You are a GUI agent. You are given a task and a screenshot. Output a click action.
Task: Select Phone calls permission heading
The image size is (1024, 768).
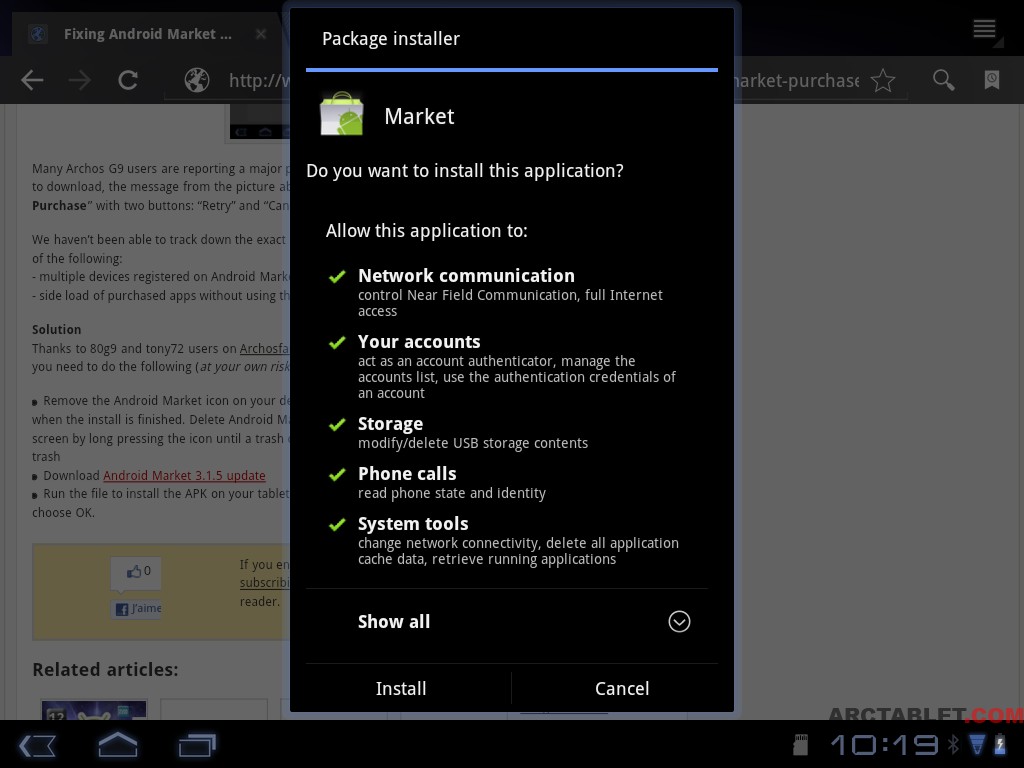point(407,473)
